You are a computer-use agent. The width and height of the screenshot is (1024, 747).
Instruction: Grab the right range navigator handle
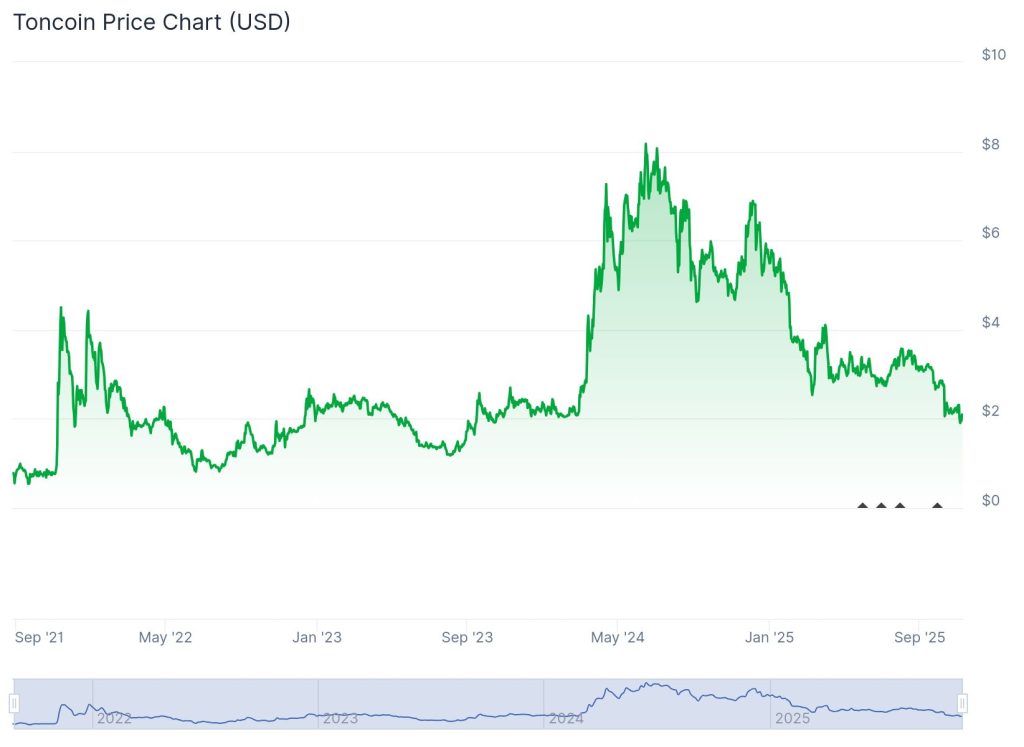pos(962,703)
